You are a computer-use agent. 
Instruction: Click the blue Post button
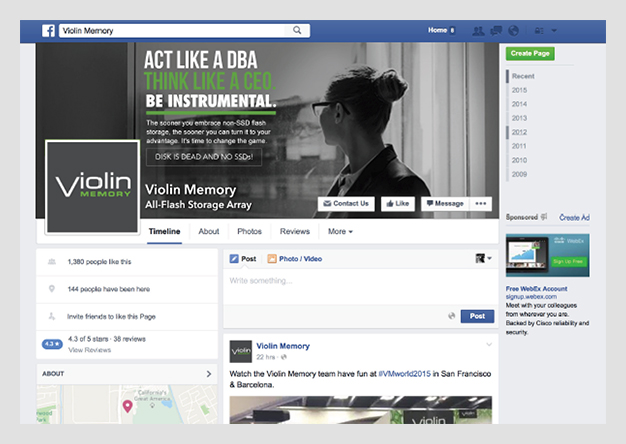click(x=477, y=316)
